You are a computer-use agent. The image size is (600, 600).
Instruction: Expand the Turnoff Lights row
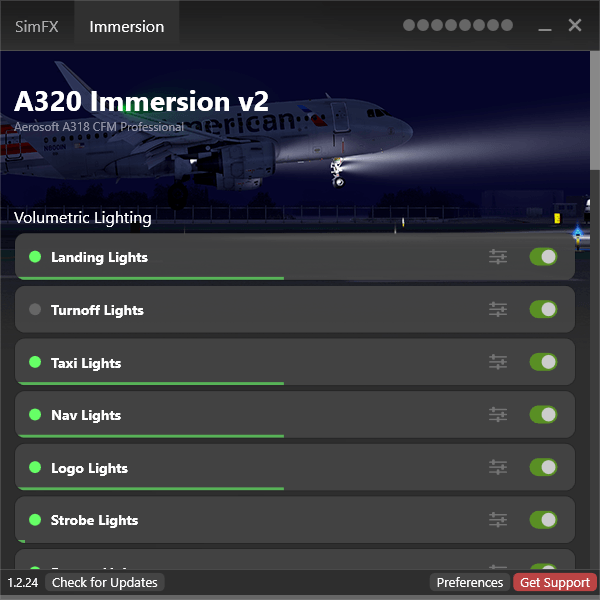point(250,310)
